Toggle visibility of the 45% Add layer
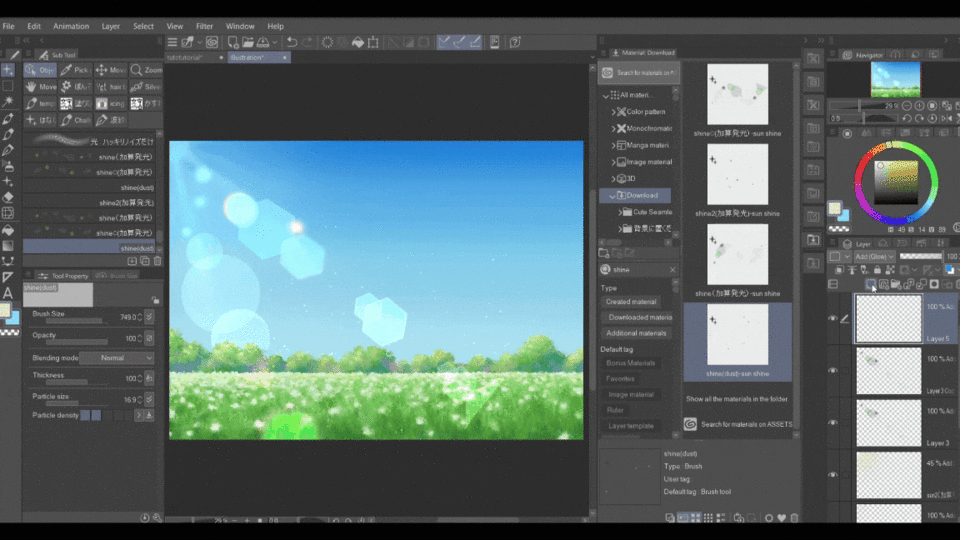This screenshot has width=960, height=540. pyautogui.click(x=833, y=474)
